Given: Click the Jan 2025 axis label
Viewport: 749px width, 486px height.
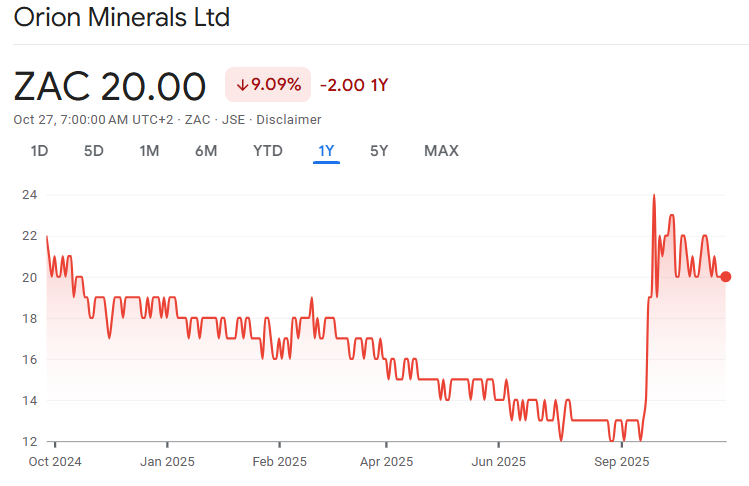Looking at the screenshot, I should 167,462.
